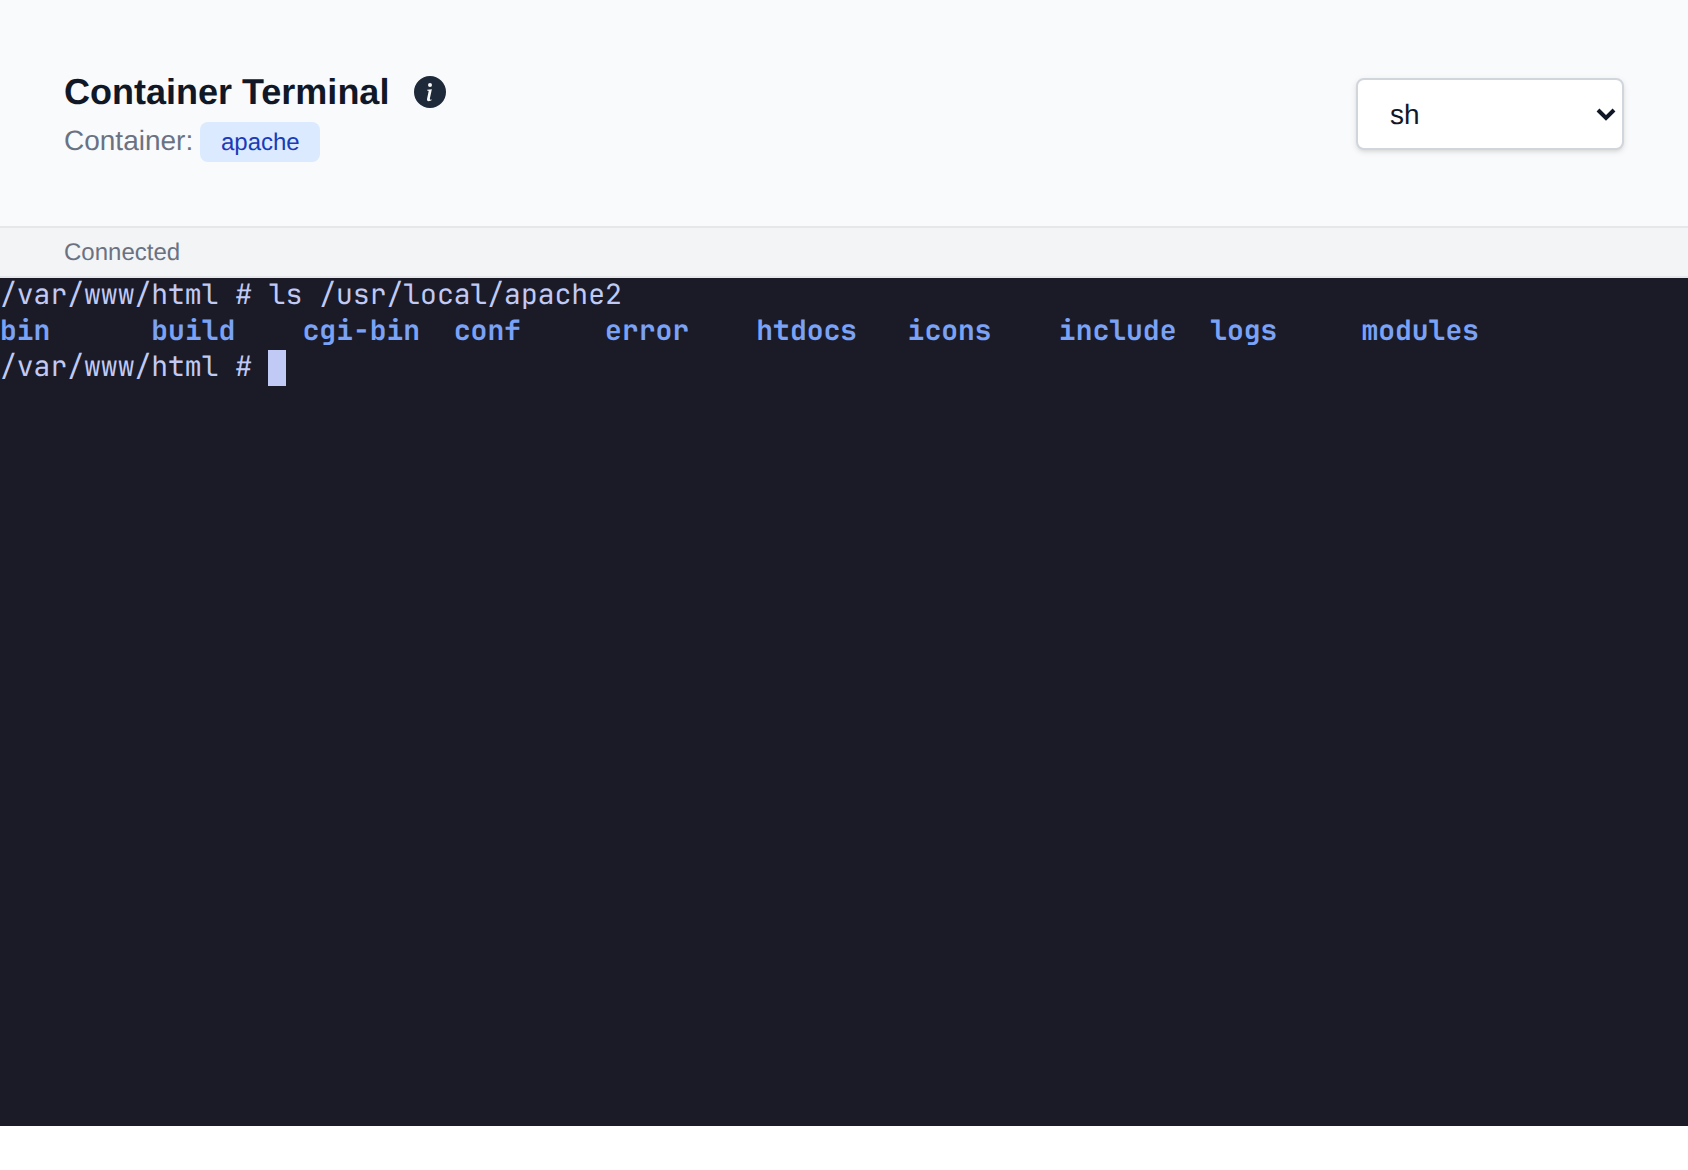Click the 'include' directory entry
This screenshot has height=1170, width=1688.
[1117, 331]
